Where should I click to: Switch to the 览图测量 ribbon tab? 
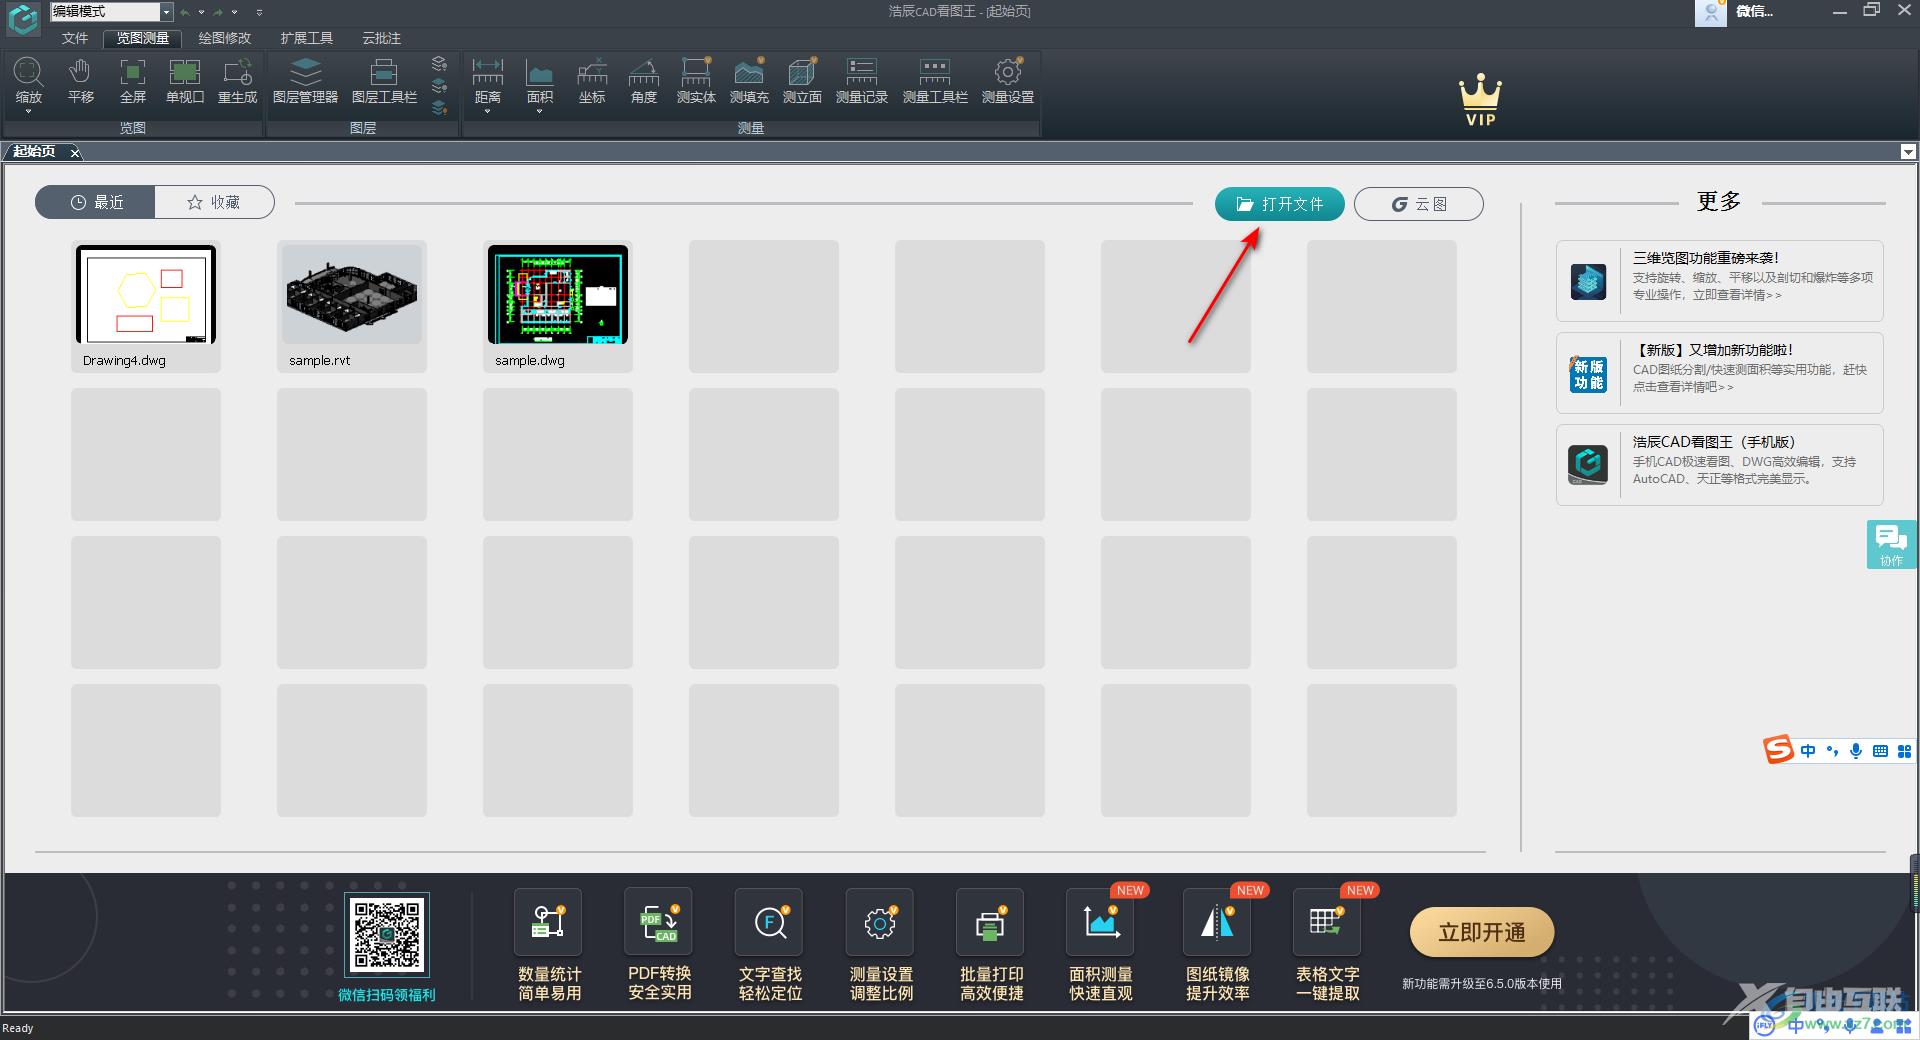click(143, 38)
